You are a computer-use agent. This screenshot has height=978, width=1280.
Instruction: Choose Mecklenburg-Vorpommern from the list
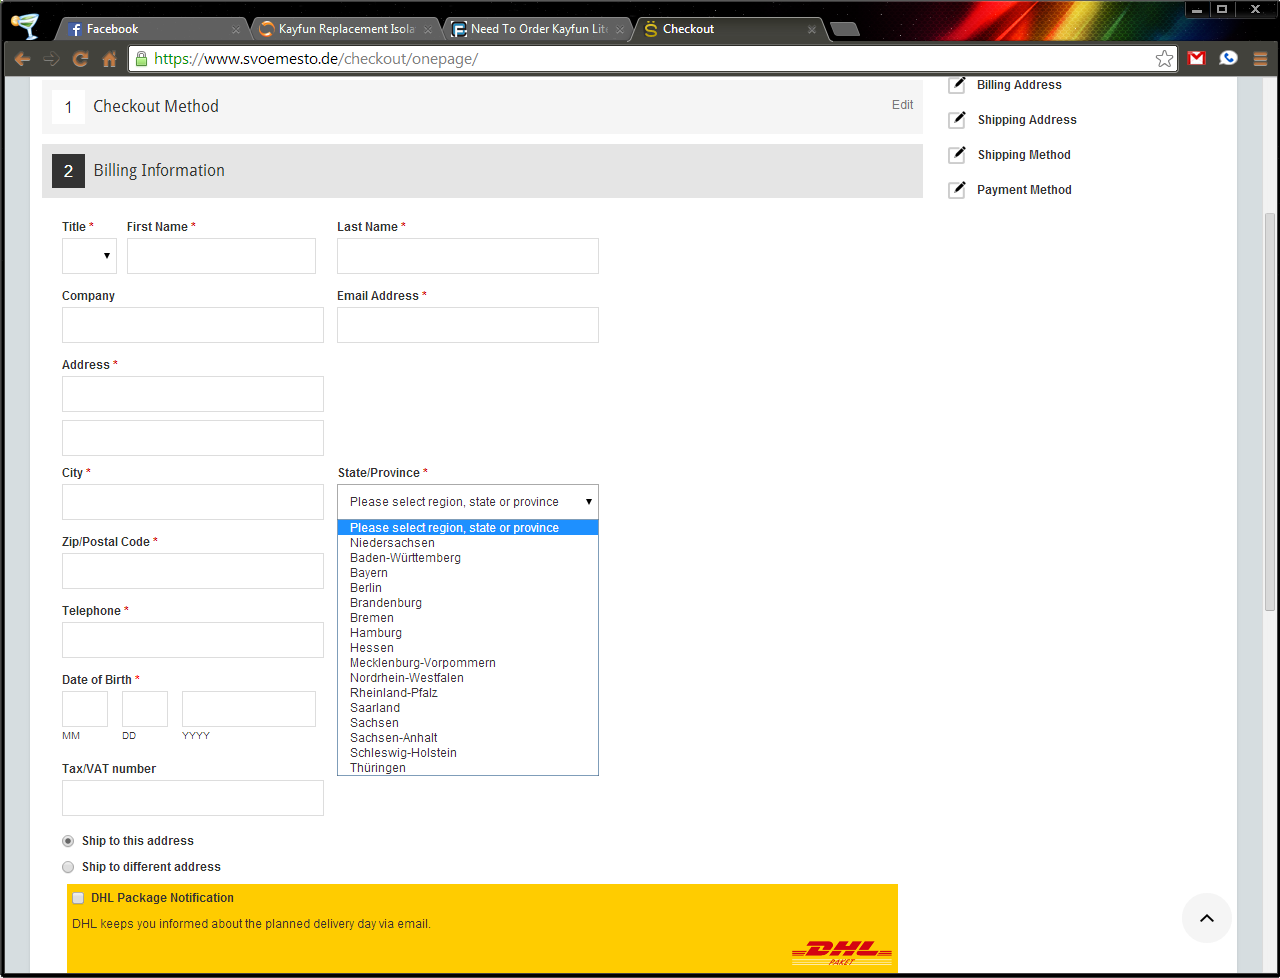point(468,663)
